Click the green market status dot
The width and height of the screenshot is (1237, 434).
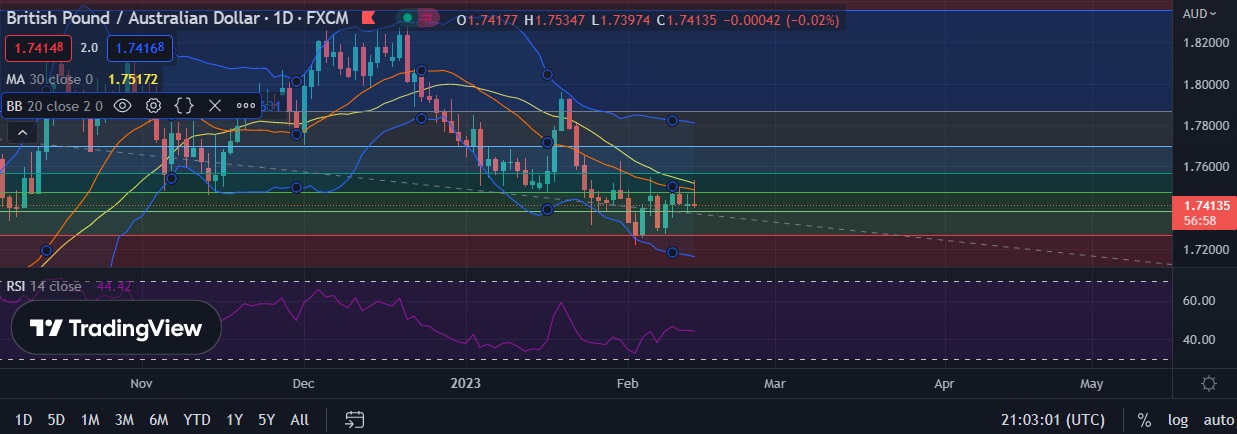tap(407, 19)
